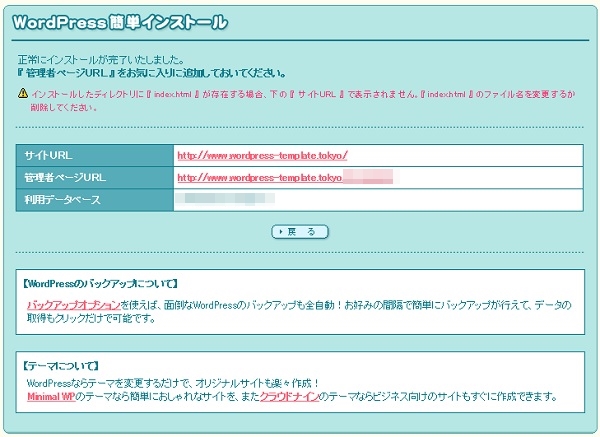Open the Minimal WP theme link
The width and height of the screenshot is (600, 437).
click(x=51, y=396)
